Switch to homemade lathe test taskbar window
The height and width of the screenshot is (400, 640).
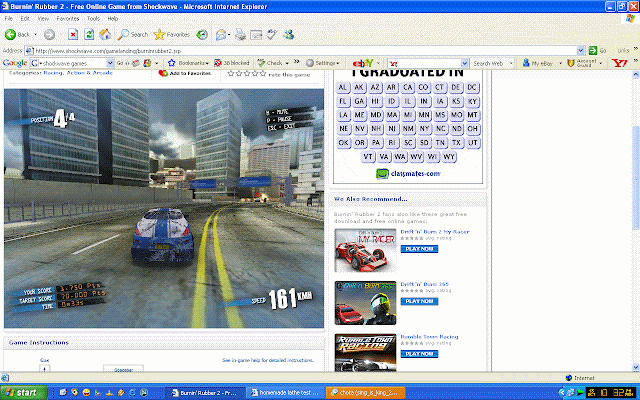pos(285,393)
